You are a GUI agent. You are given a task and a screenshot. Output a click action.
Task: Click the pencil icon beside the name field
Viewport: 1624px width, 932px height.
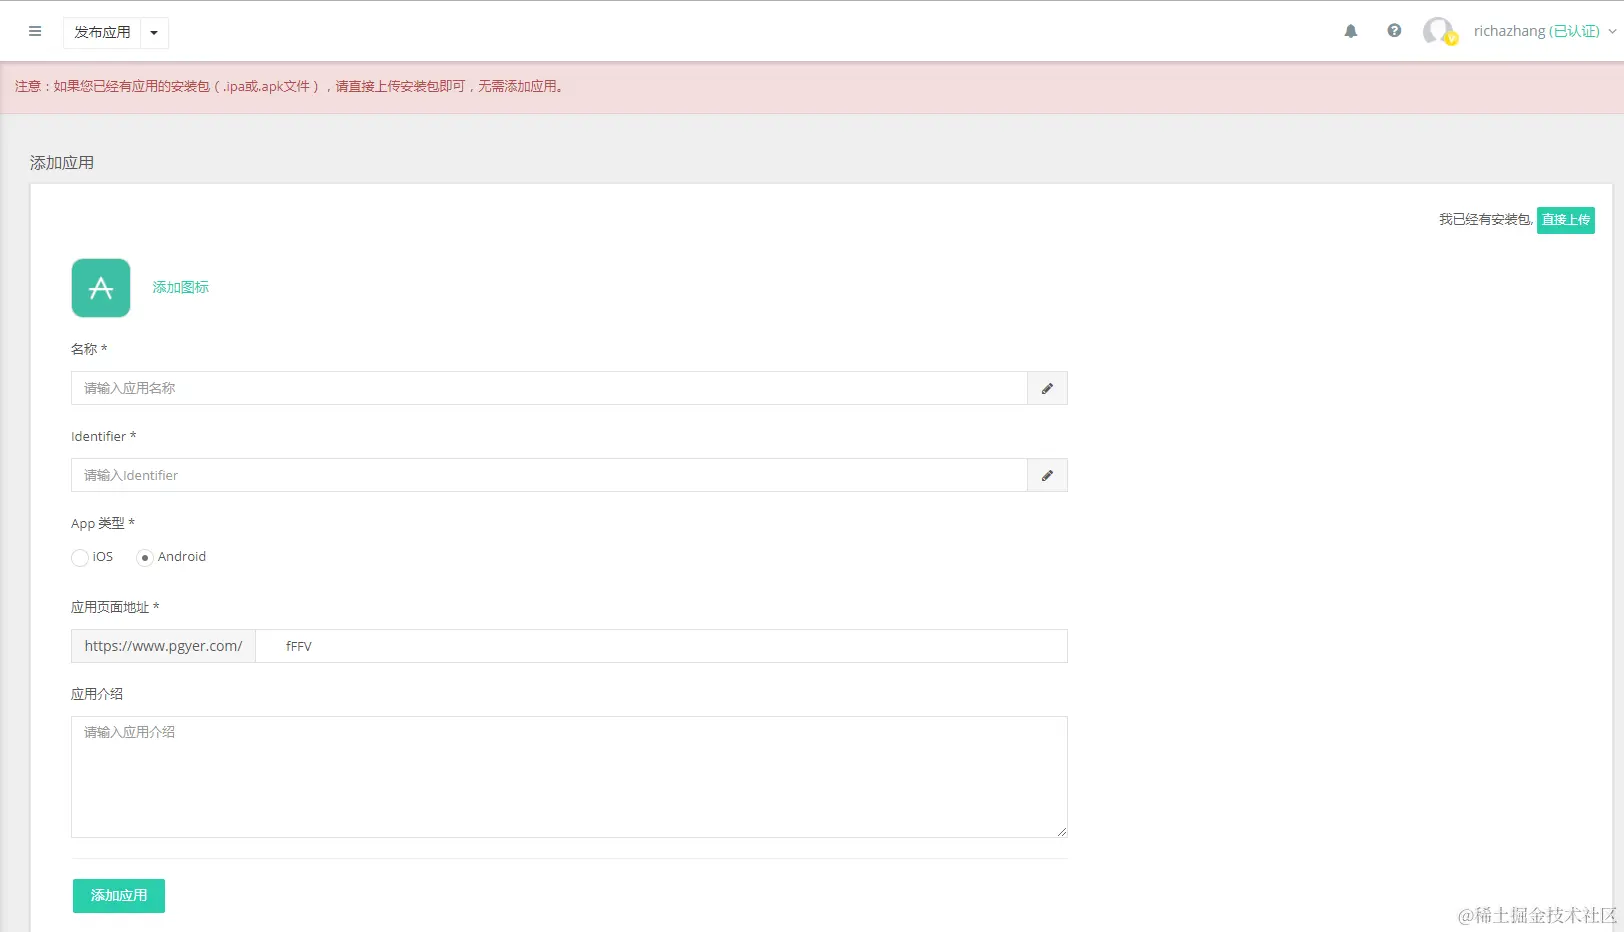pyautogui.click(x=1047, y=389)
